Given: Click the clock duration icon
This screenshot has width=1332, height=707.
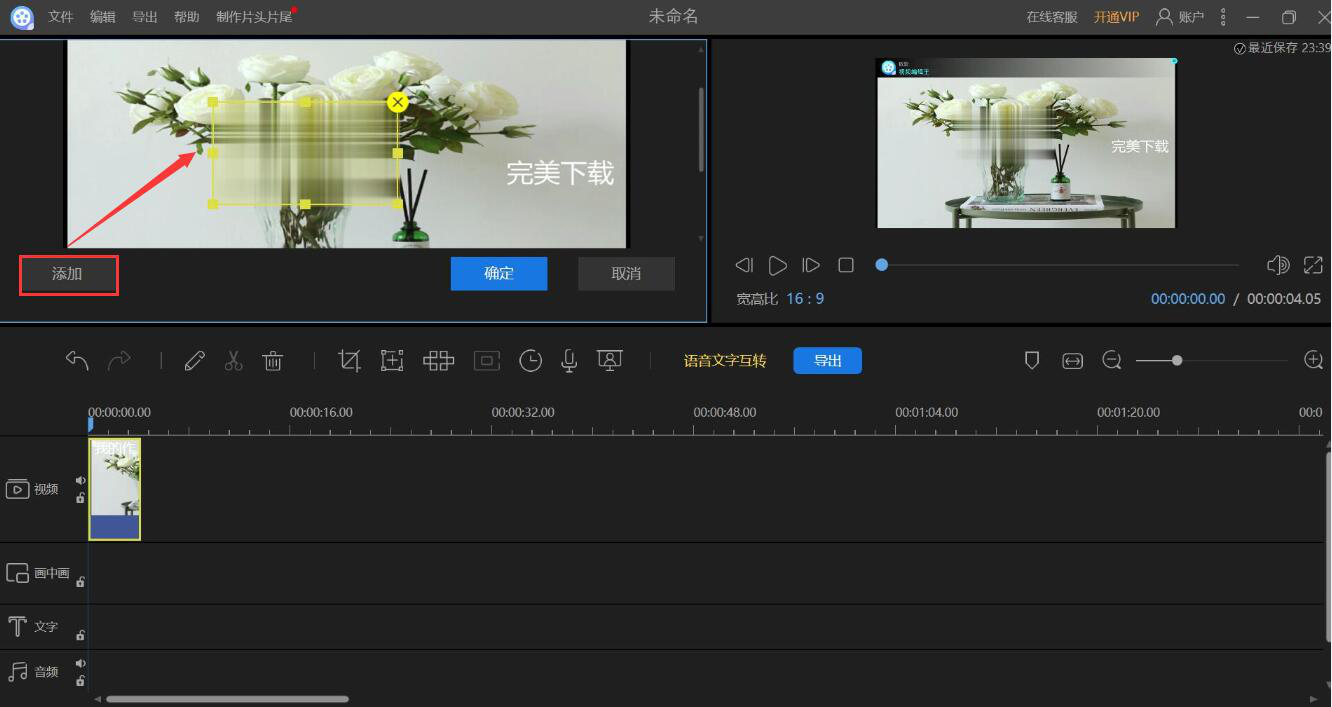Looking at the screenshot, I should click(530, 361).
